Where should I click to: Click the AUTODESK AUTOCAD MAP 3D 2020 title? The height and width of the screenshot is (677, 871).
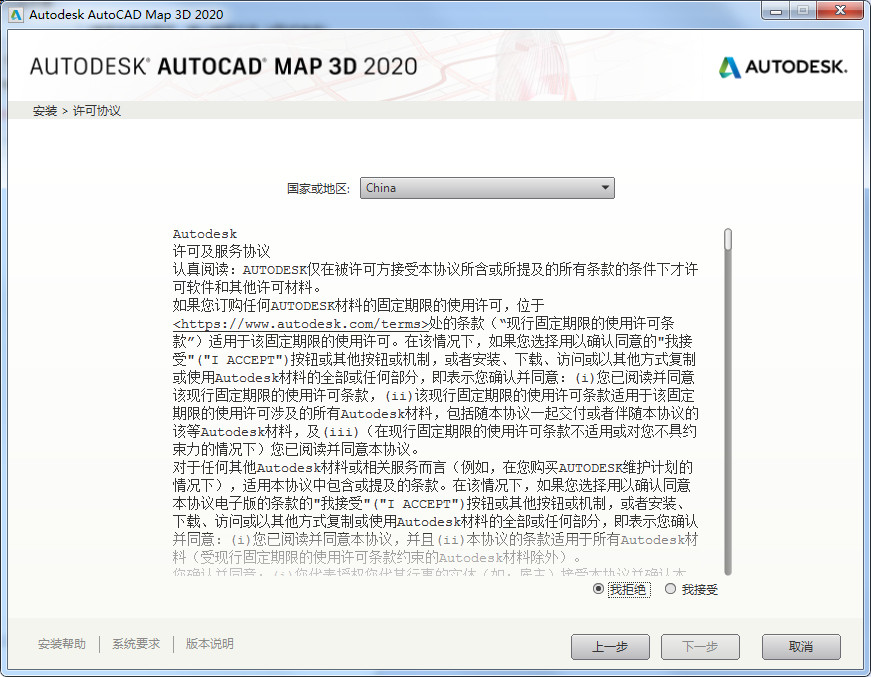[223, 67]
